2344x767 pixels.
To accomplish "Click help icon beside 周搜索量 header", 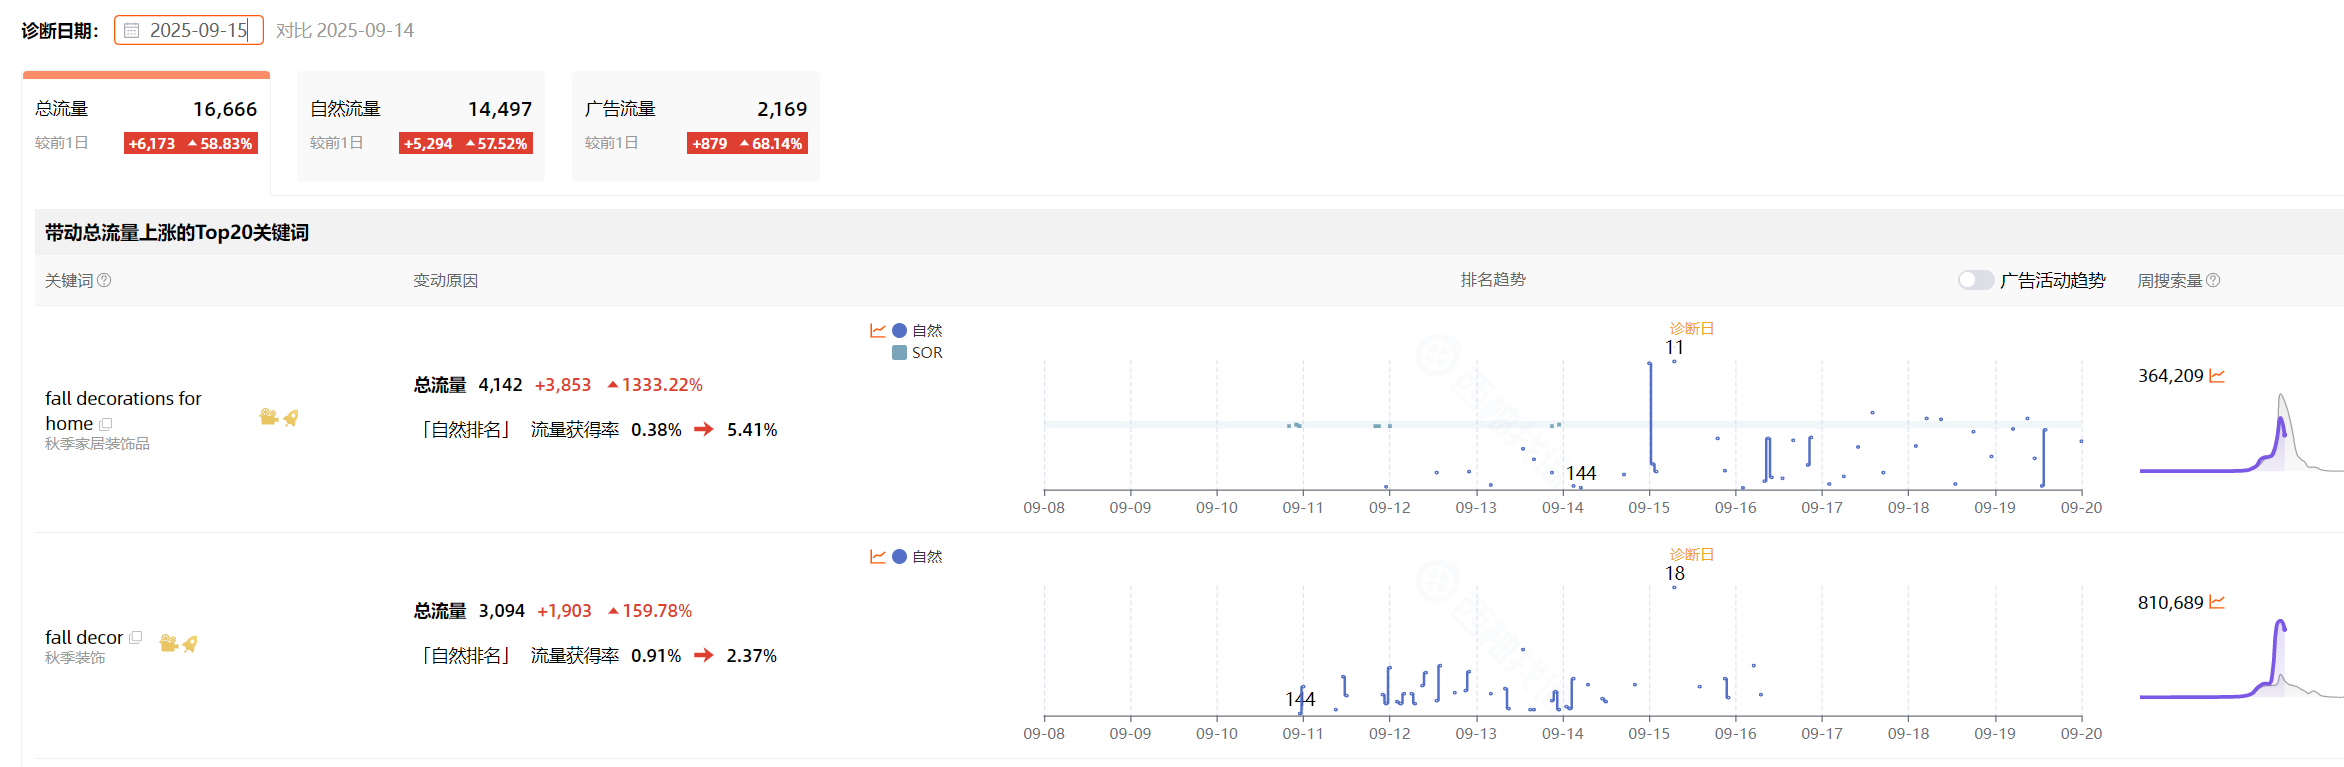I will coord(2213,280).
